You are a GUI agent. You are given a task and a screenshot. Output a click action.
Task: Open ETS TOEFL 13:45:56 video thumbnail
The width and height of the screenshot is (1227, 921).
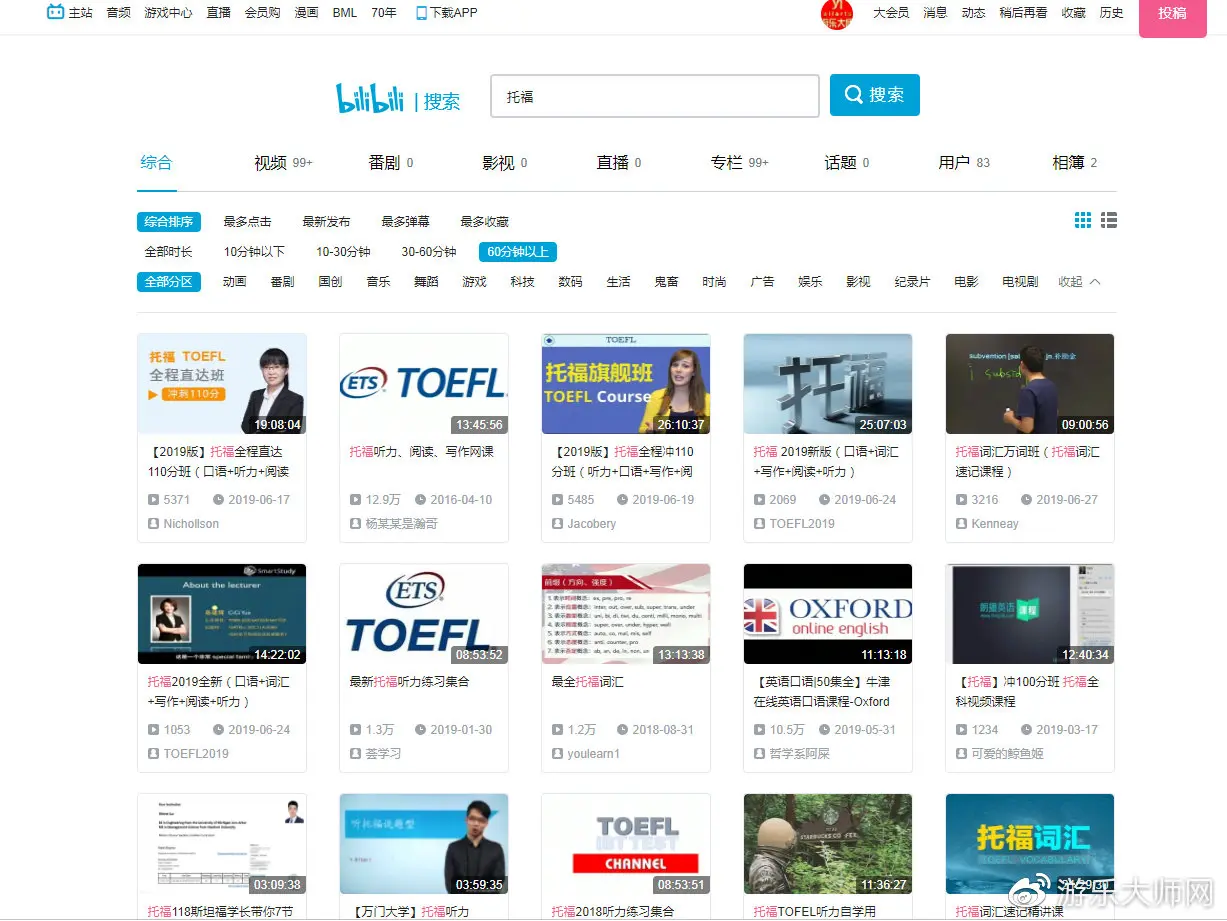coord(424,384)
